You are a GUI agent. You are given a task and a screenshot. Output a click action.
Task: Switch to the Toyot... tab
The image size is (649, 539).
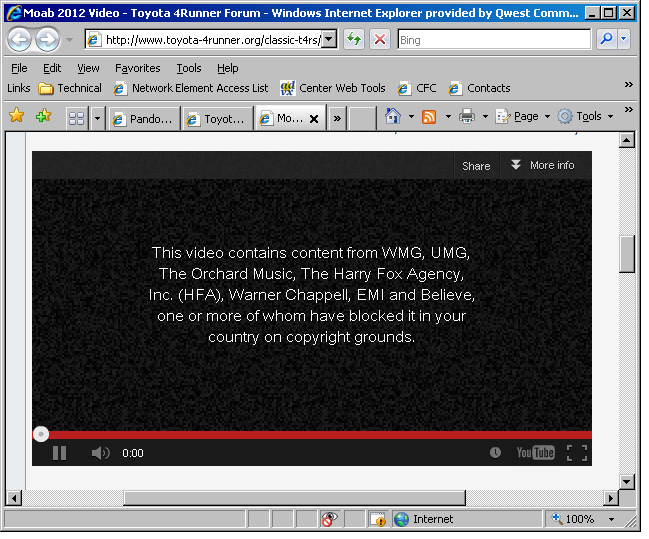point(218,119)
